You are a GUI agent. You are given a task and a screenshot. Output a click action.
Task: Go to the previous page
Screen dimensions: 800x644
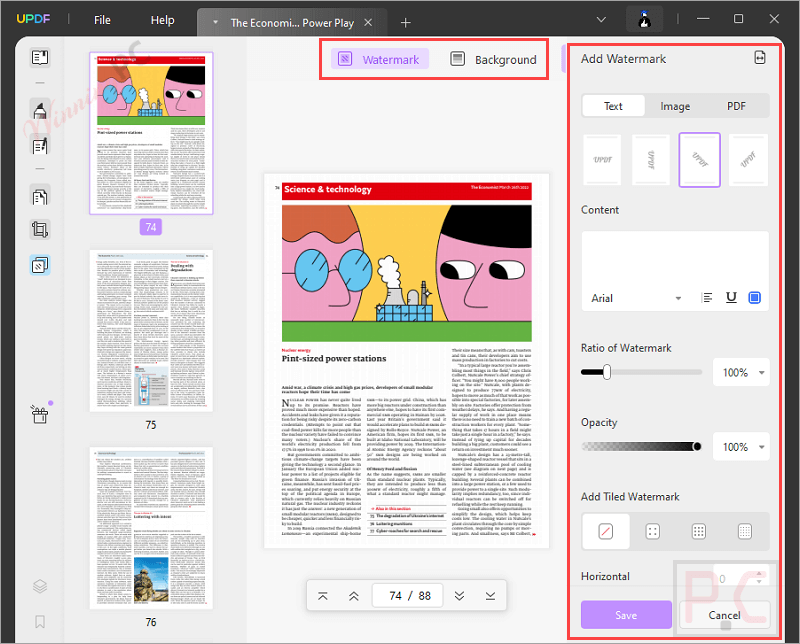354,596
